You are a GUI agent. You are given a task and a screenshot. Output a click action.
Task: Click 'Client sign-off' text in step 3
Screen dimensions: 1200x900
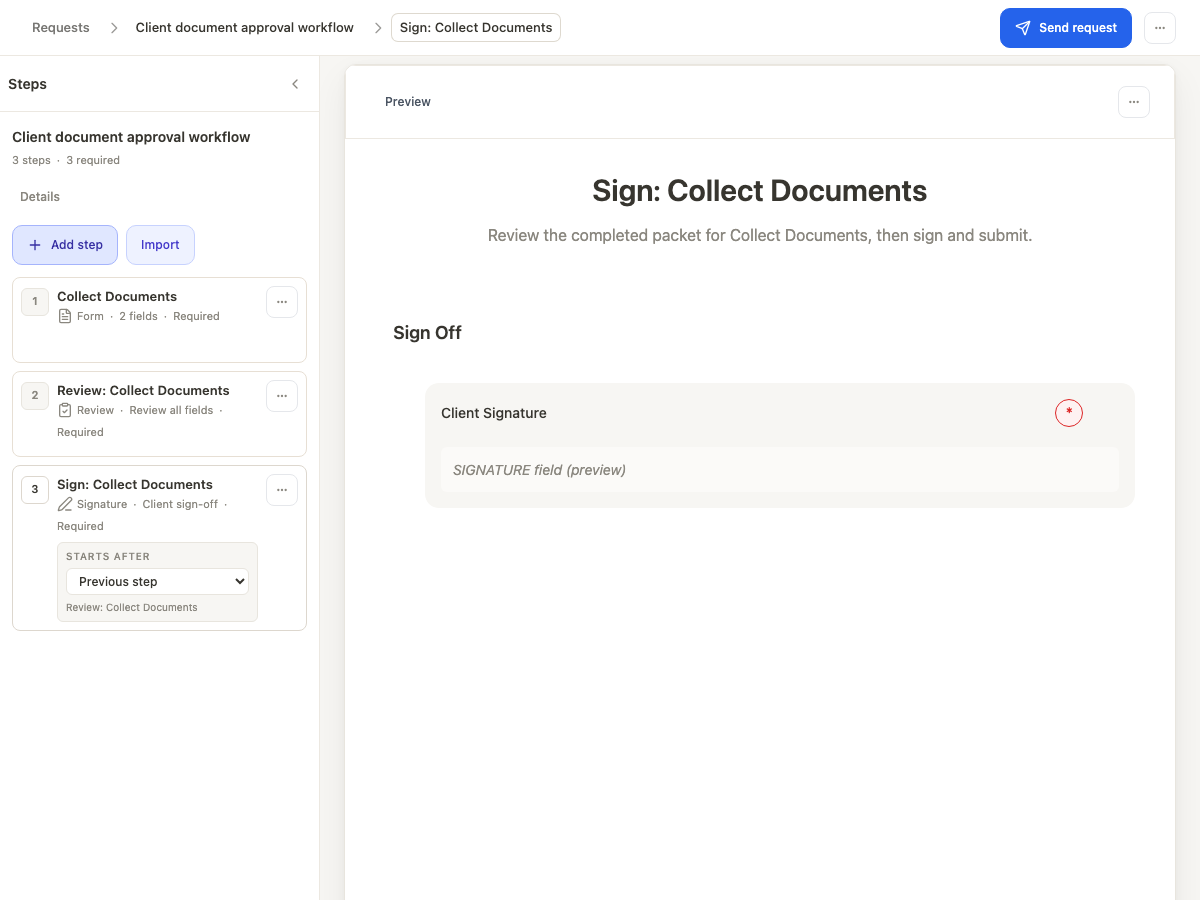[x=180, y=504]
